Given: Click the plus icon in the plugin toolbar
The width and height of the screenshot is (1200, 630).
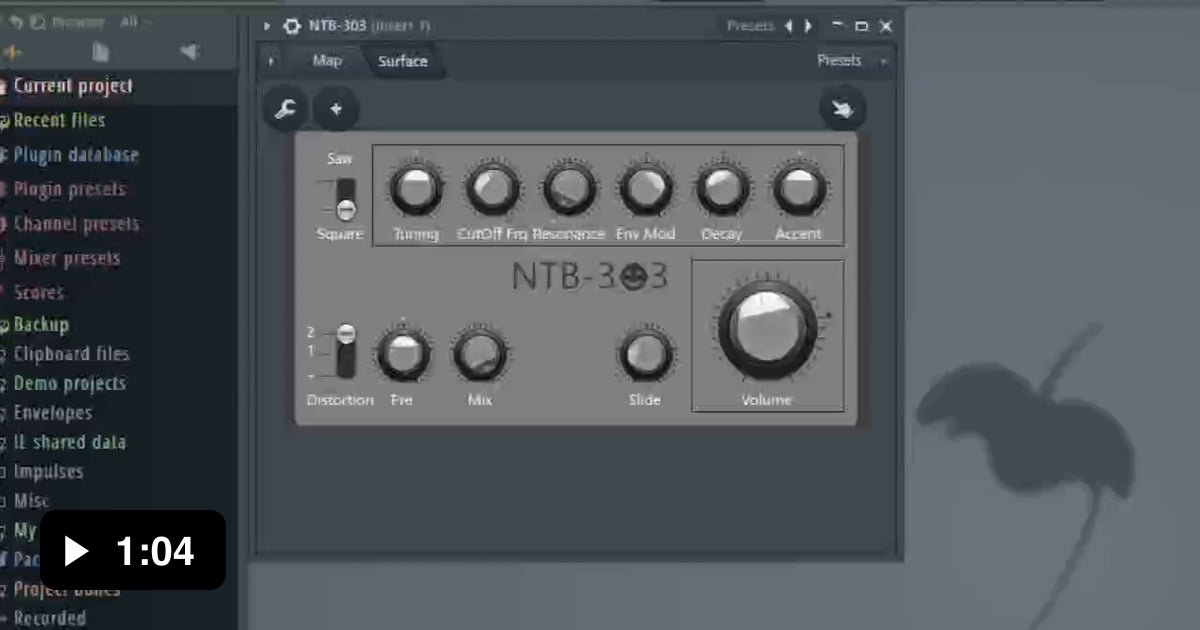Looking at the screenshot, I should coord(336,108).
